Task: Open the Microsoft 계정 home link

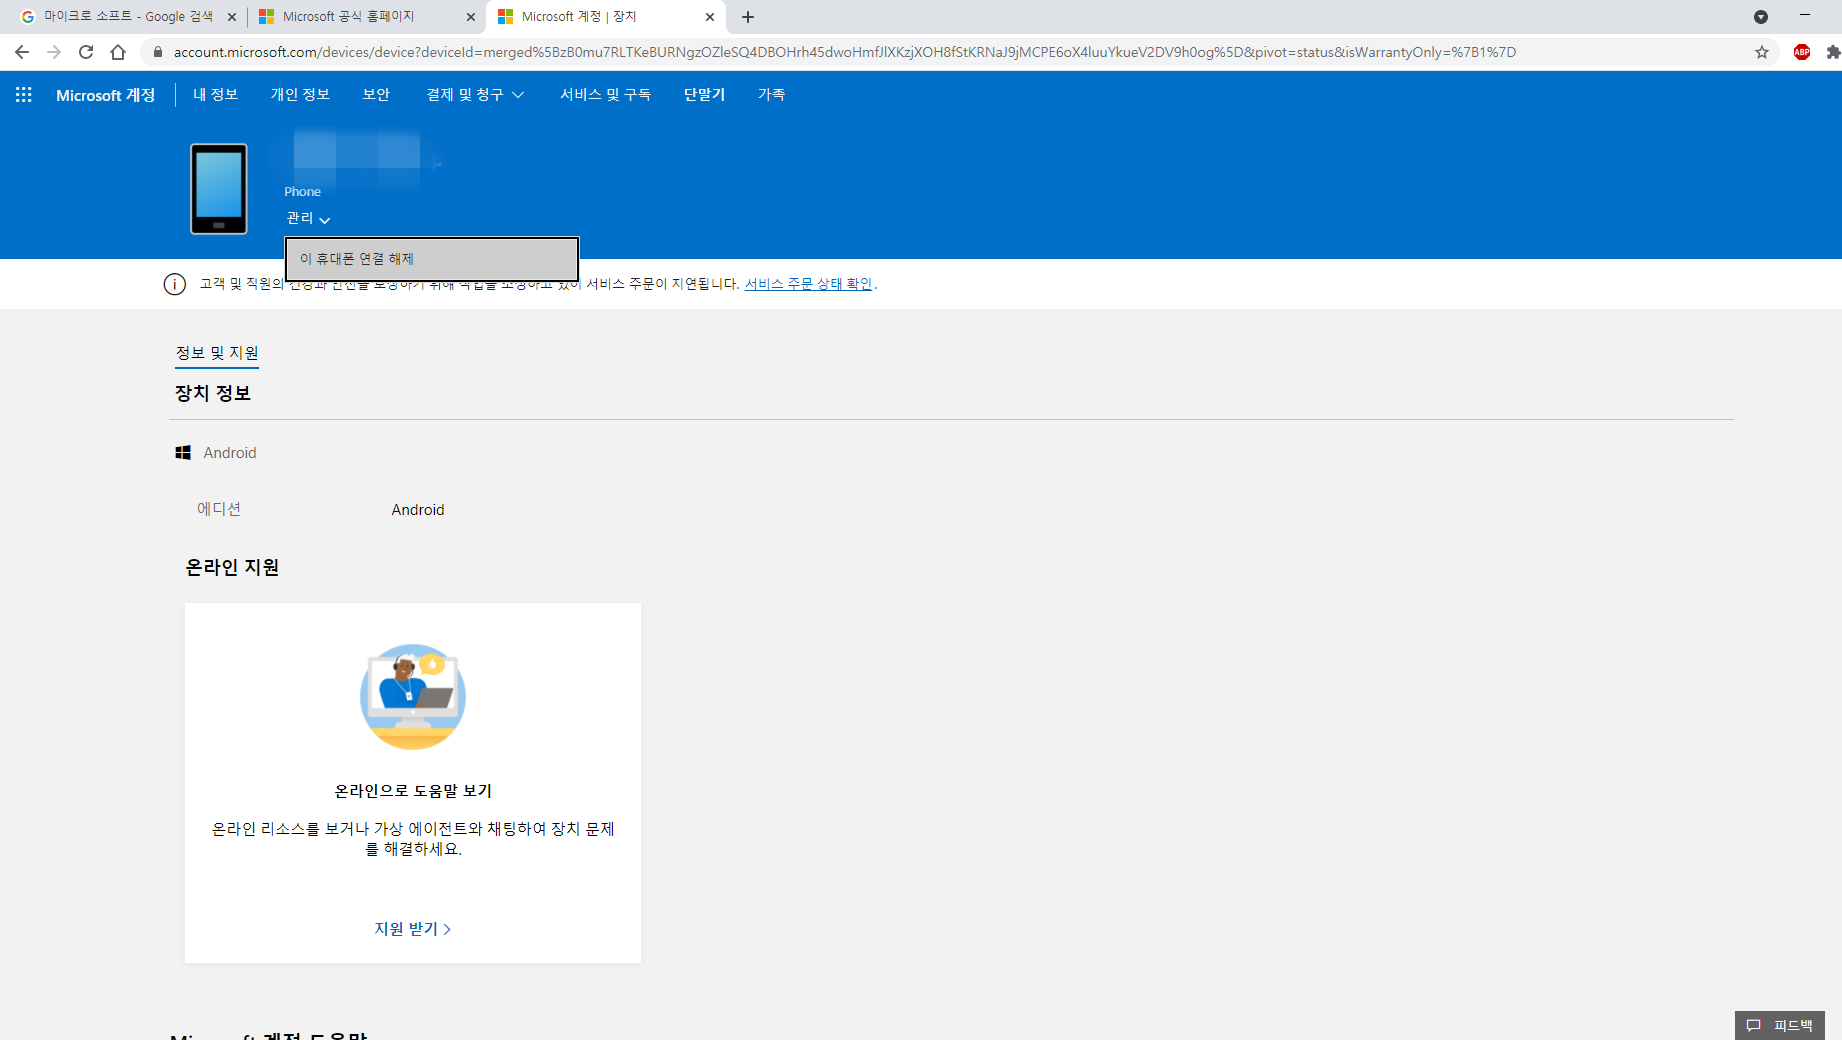Action: 106,95
